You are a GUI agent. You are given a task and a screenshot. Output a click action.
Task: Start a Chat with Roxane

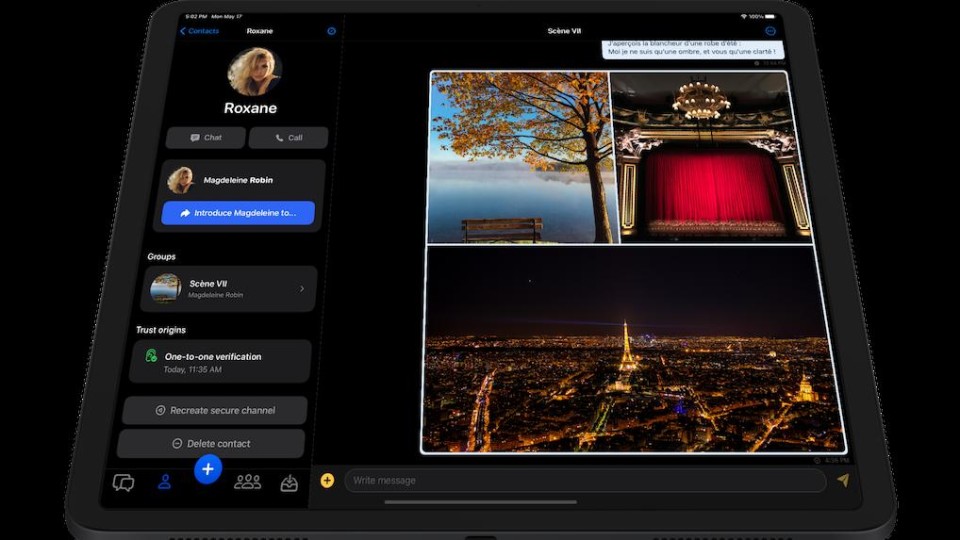point(206,138)
